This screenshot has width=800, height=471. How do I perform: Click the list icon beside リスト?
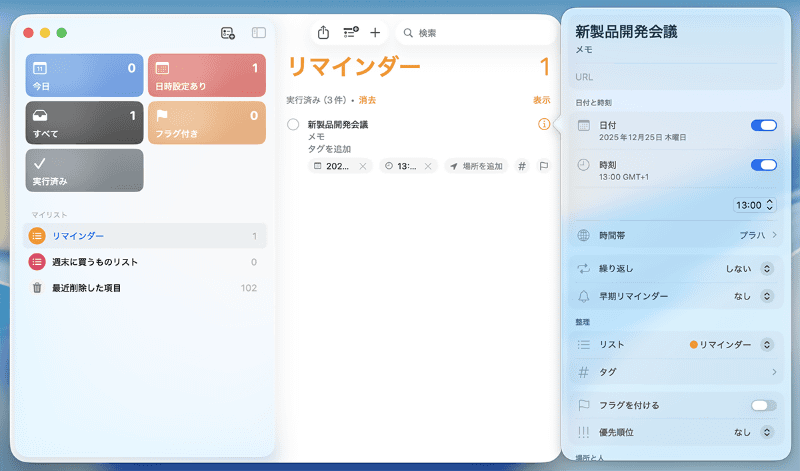(584, 345)
